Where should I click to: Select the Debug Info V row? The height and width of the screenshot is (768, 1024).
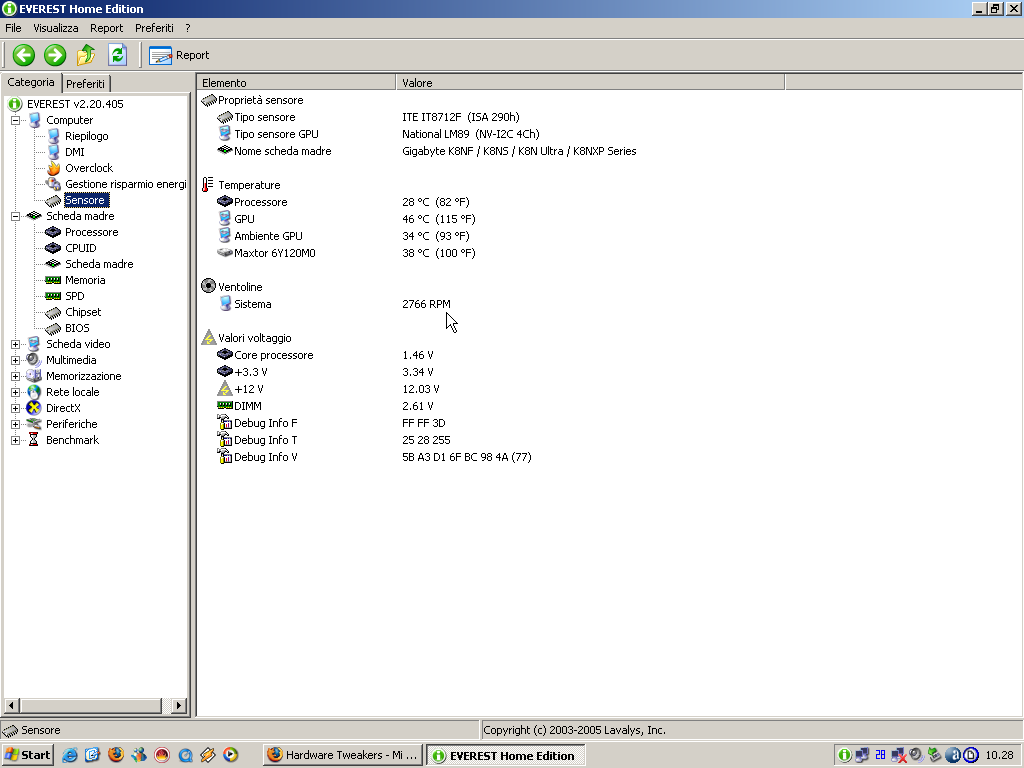click(x=374, y=456)
